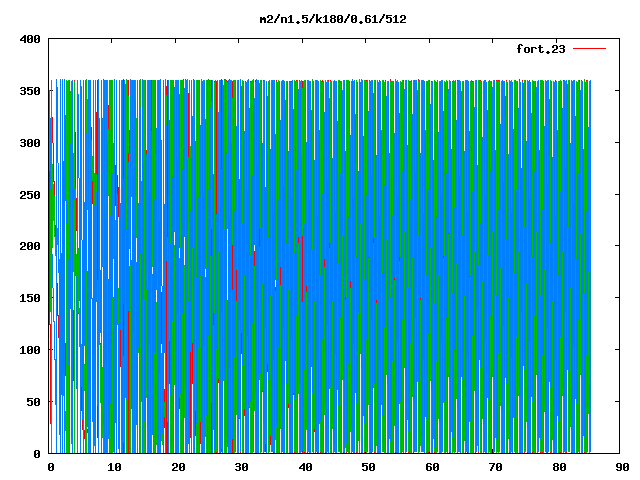
Task: Click the y-axis label 150
Action: coord(30,298)
